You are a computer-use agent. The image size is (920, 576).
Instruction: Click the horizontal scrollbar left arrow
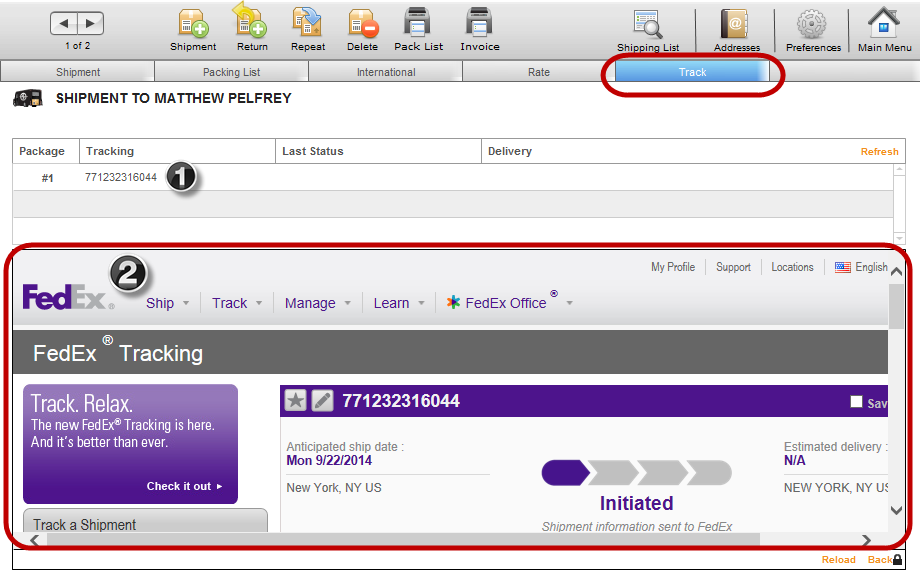(x=35, y=540)
